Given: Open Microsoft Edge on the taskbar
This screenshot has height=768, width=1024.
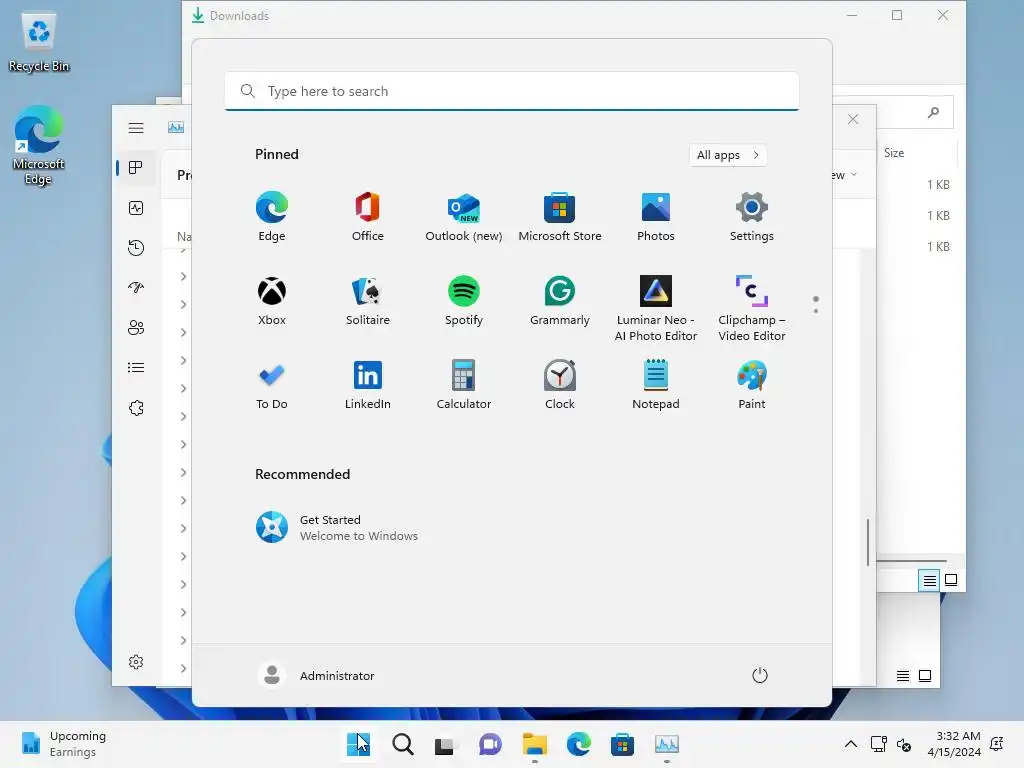Looking at the screenshot, I should (578, 744).
